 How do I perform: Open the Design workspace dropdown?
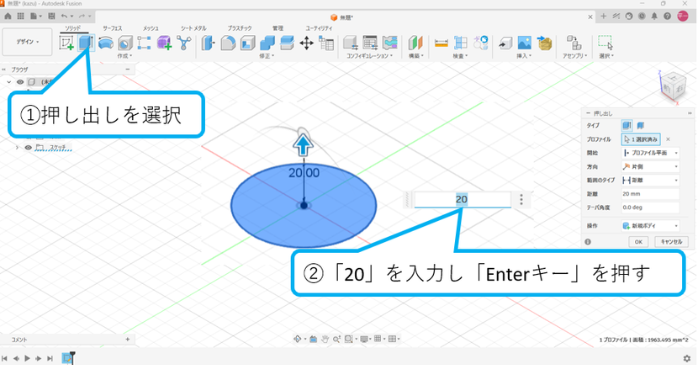[x=28, y=42]
